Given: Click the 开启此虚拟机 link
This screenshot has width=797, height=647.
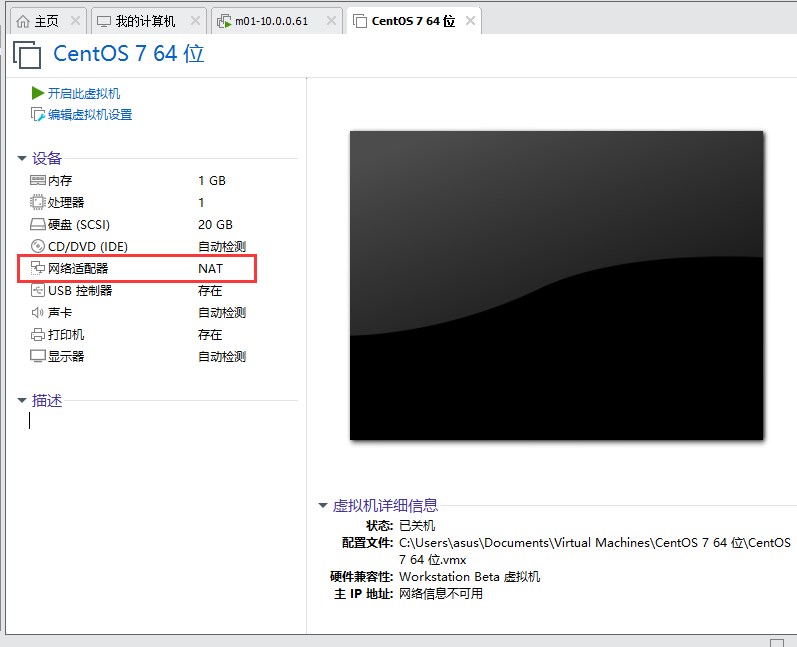Looking at the screenshot, I should point(84,94).
